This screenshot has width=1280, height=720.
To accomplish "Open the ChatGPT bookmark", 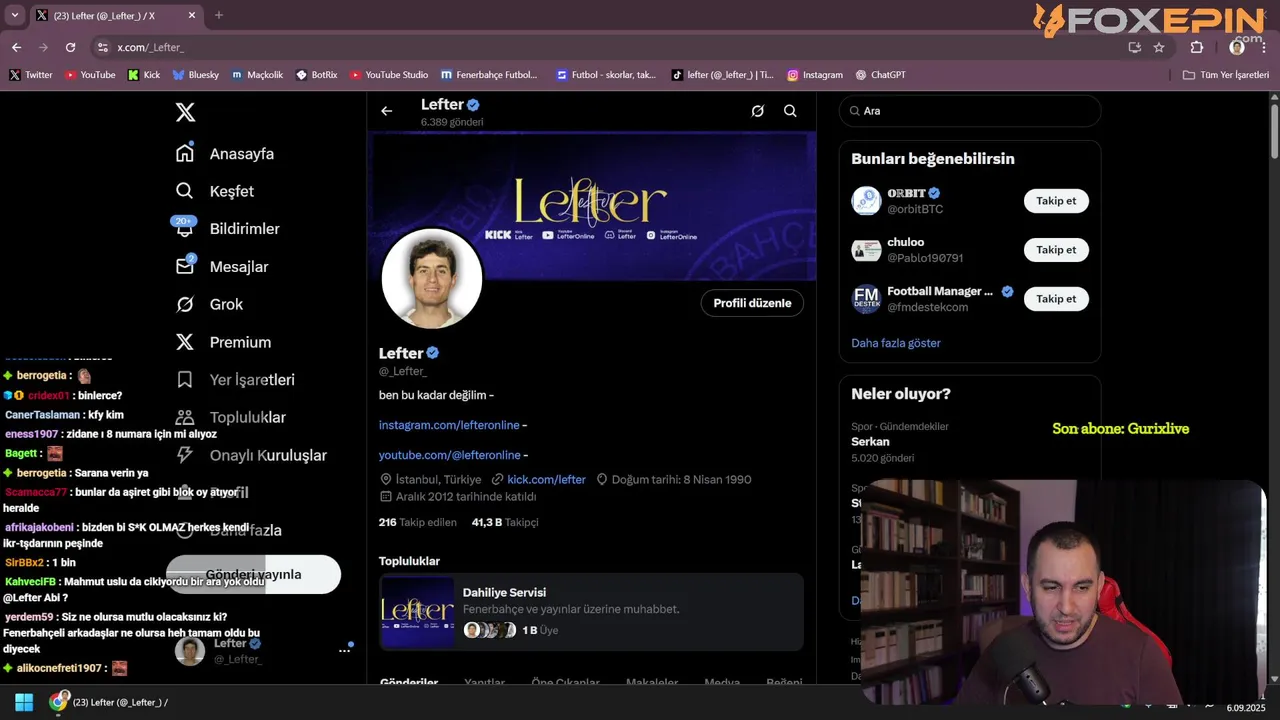I will coord(881,75).
